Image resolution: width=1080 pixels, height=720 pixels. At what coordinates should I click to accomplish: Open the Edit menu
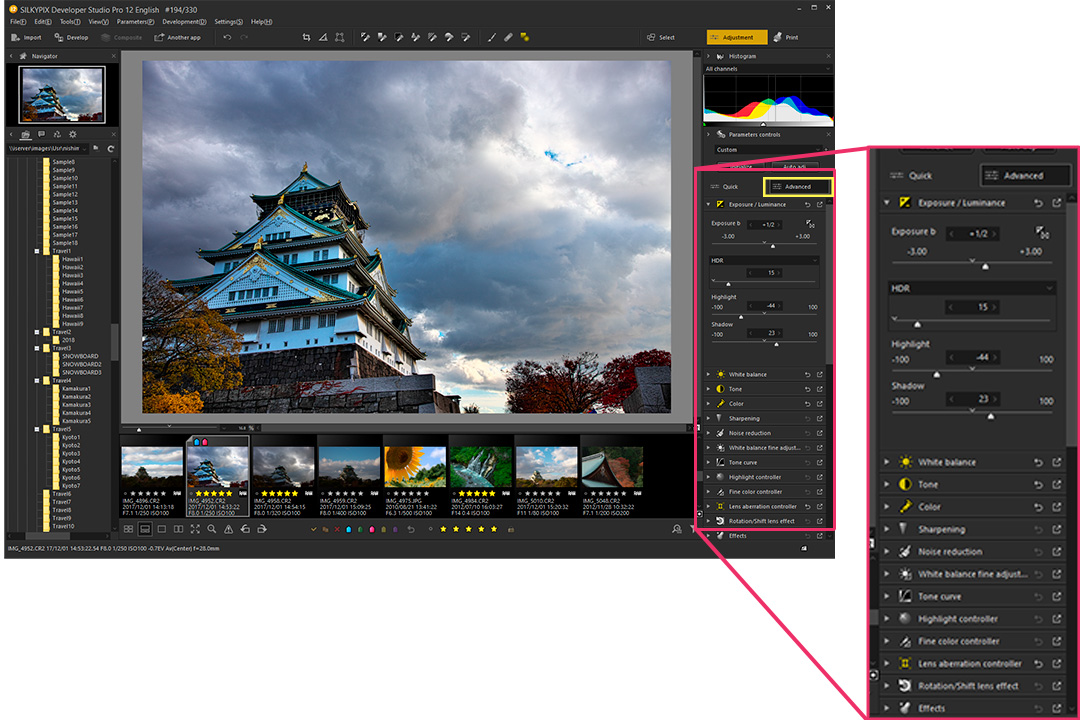(42, 22)
